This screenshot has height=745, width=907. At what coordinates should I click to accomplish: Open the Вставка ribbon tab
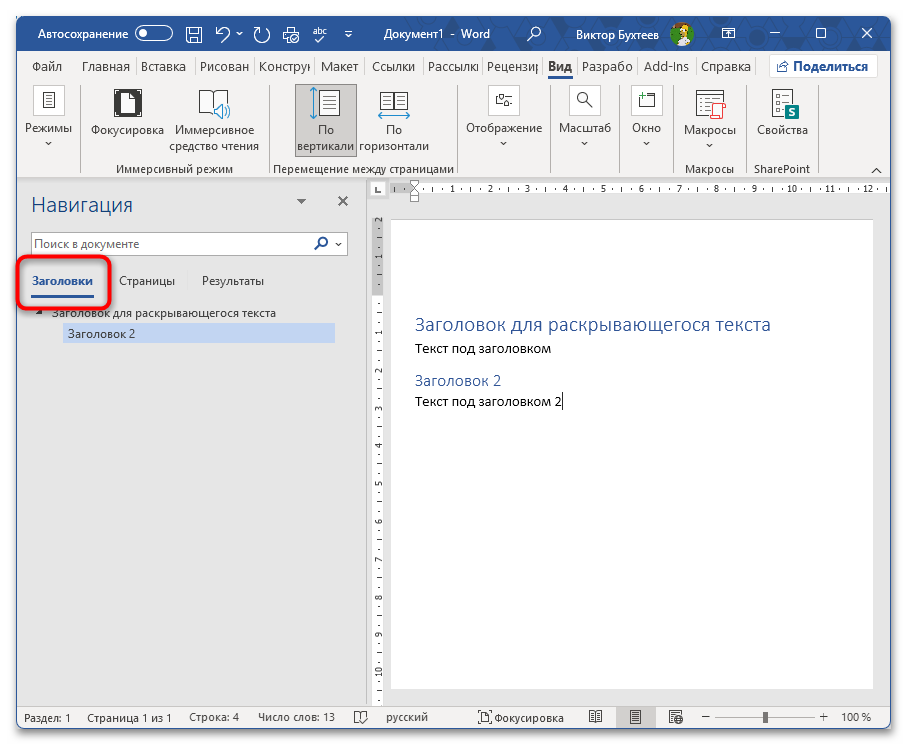[163, 67]
